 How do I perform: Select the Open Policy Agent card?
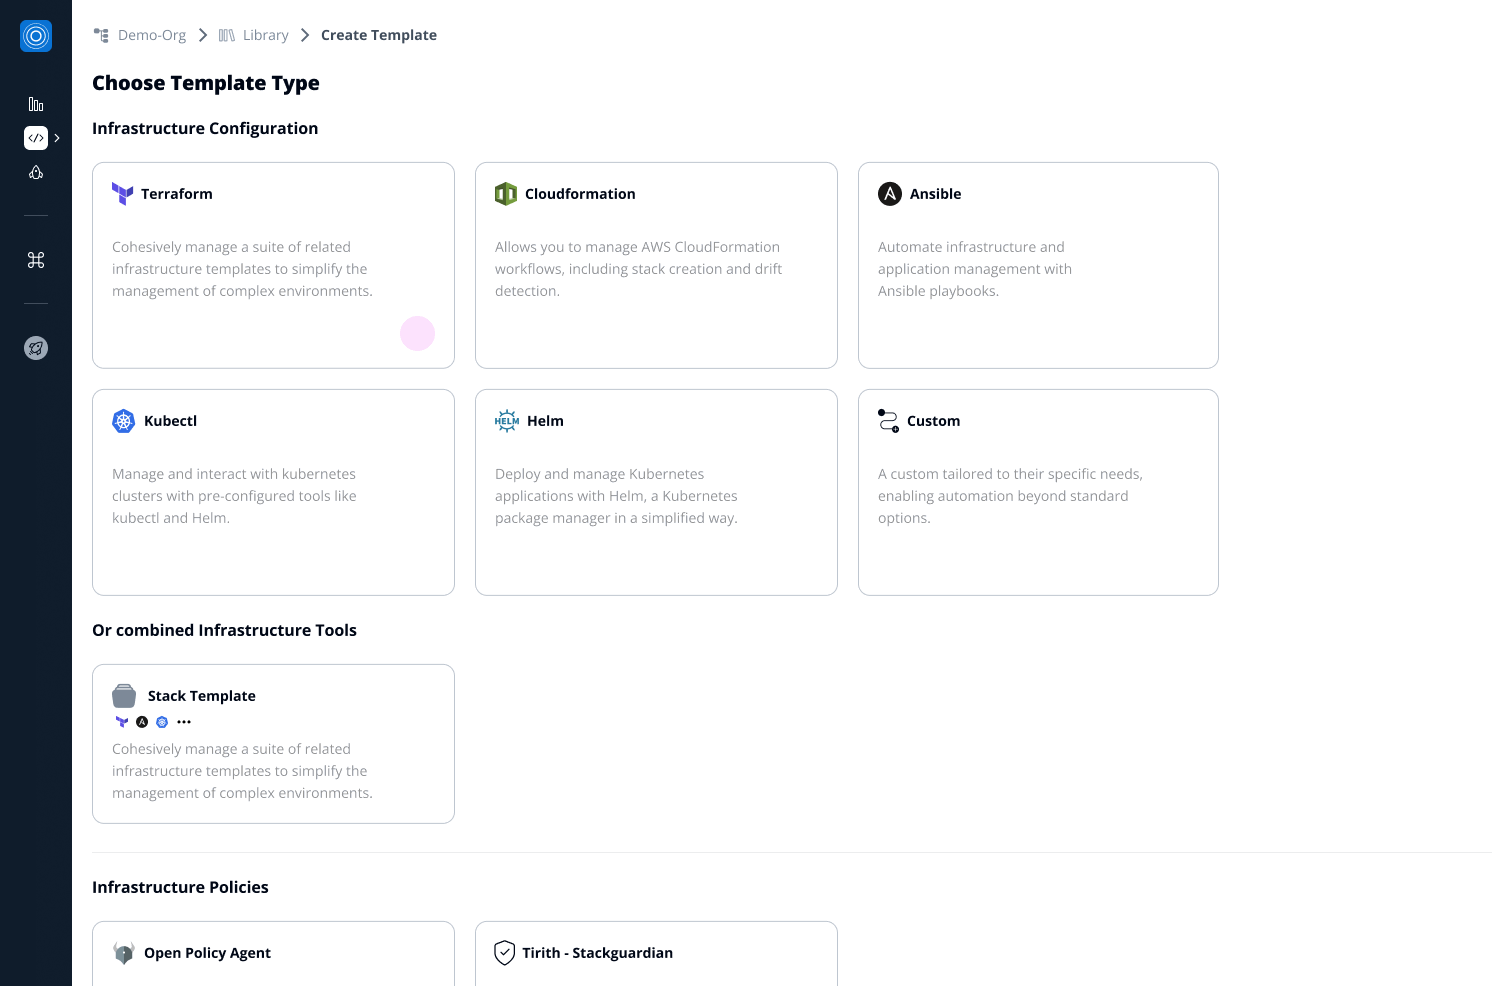(x=273, y=953)
